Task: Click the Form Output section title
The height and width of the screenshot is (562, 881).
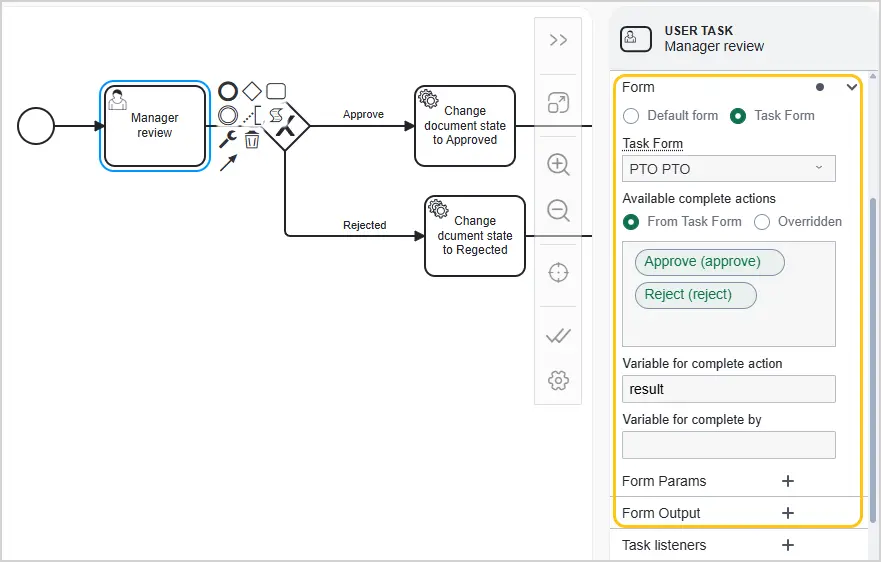Action: [x=661, y=513]
